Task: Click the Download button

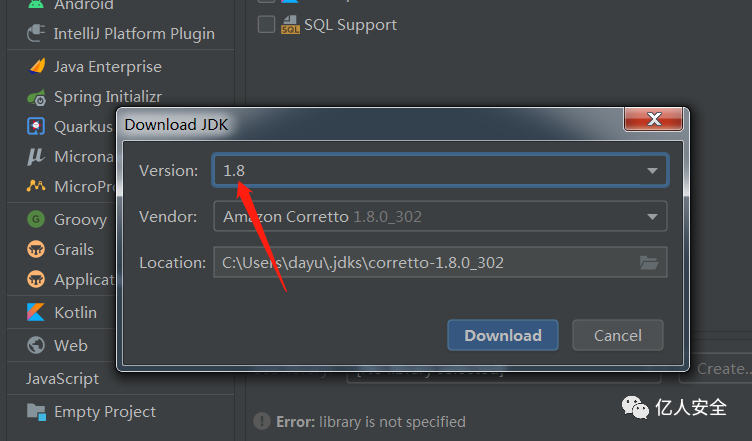Action: click(503, 335)
